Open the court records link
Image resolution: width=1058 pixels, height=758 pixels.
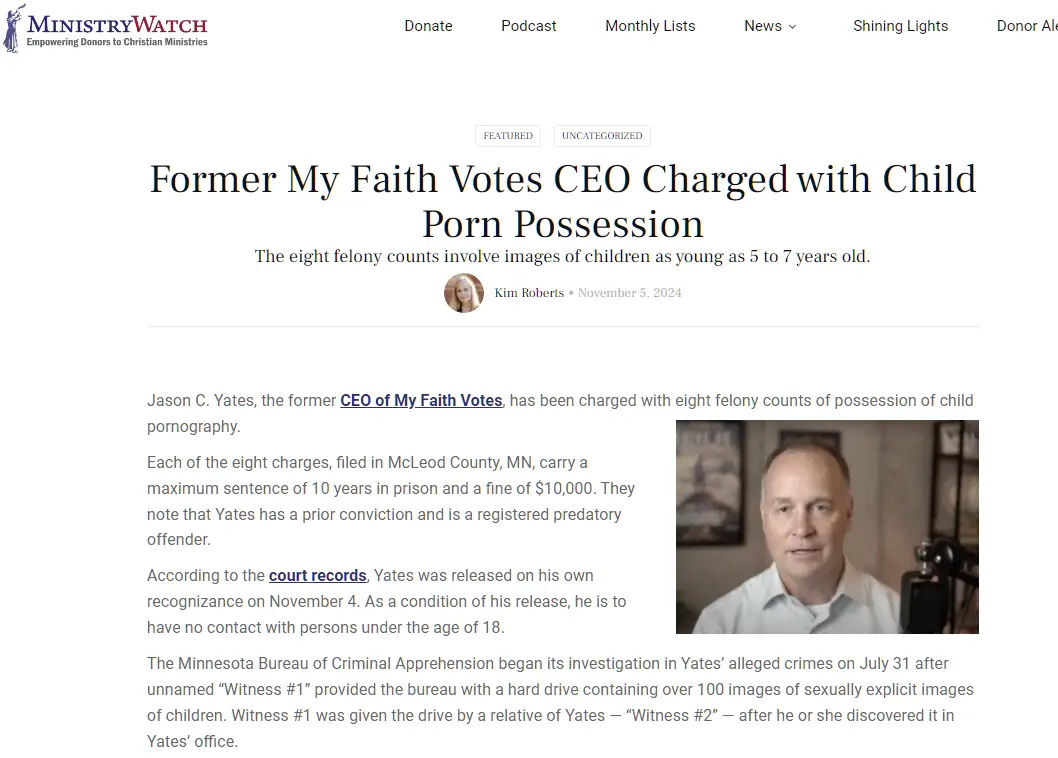[x=318, y=575]
